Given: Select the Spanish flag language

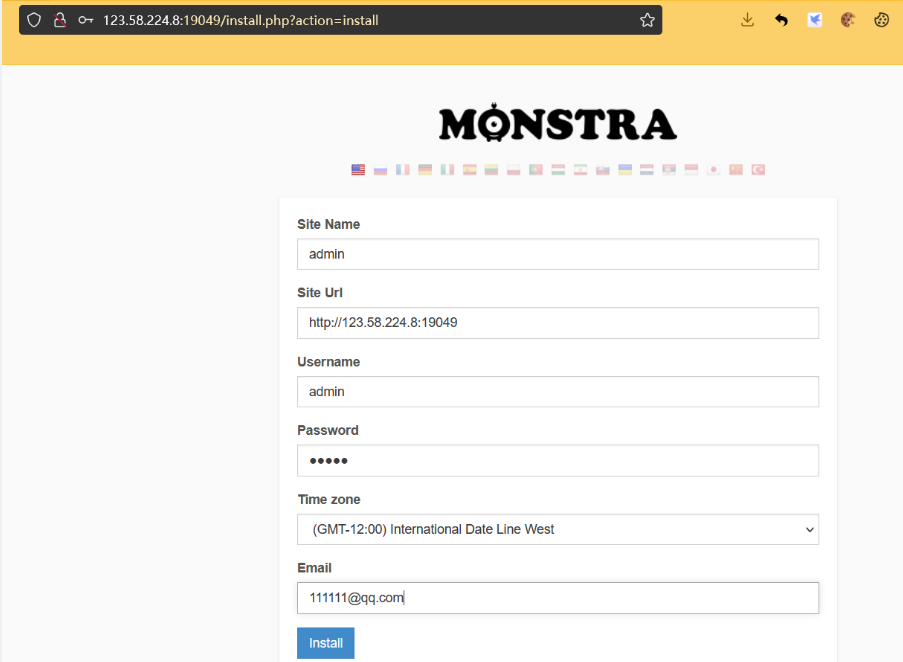Looking at the screenshot, I should click(x=469, y=170).
